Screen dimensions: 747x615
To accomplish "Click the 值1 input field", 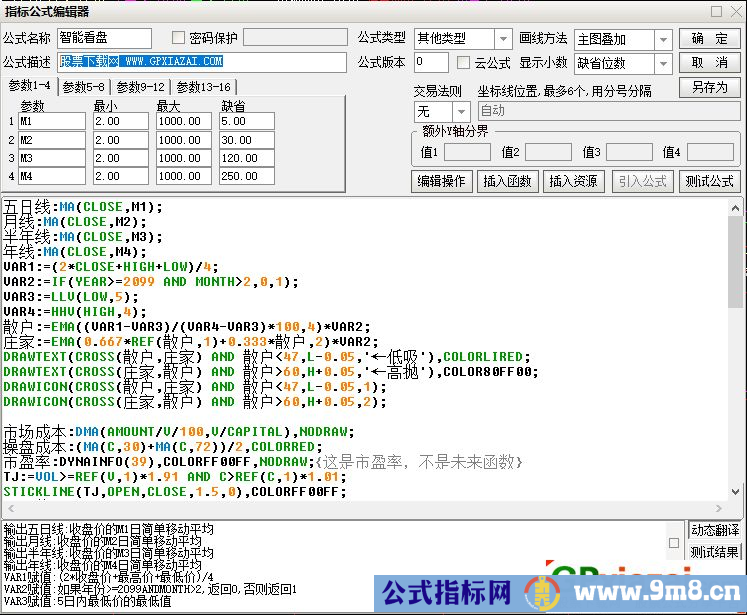I will pyautogui.click(x=467, y=152).
